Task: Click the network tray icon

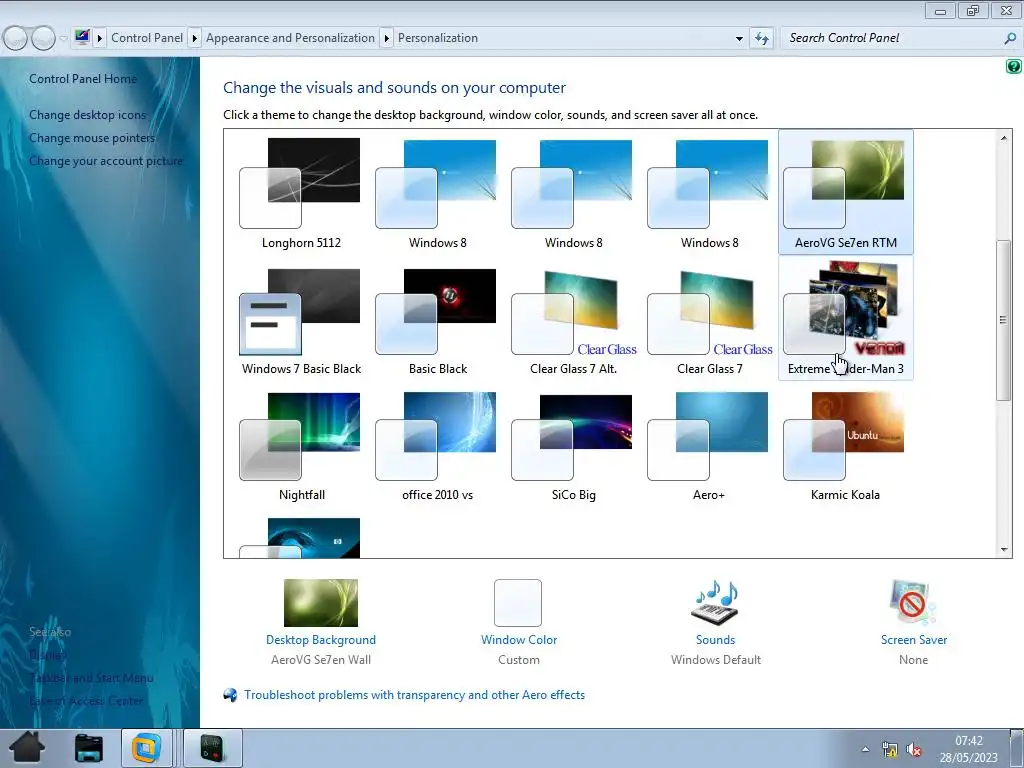Action: pos(889,749)
